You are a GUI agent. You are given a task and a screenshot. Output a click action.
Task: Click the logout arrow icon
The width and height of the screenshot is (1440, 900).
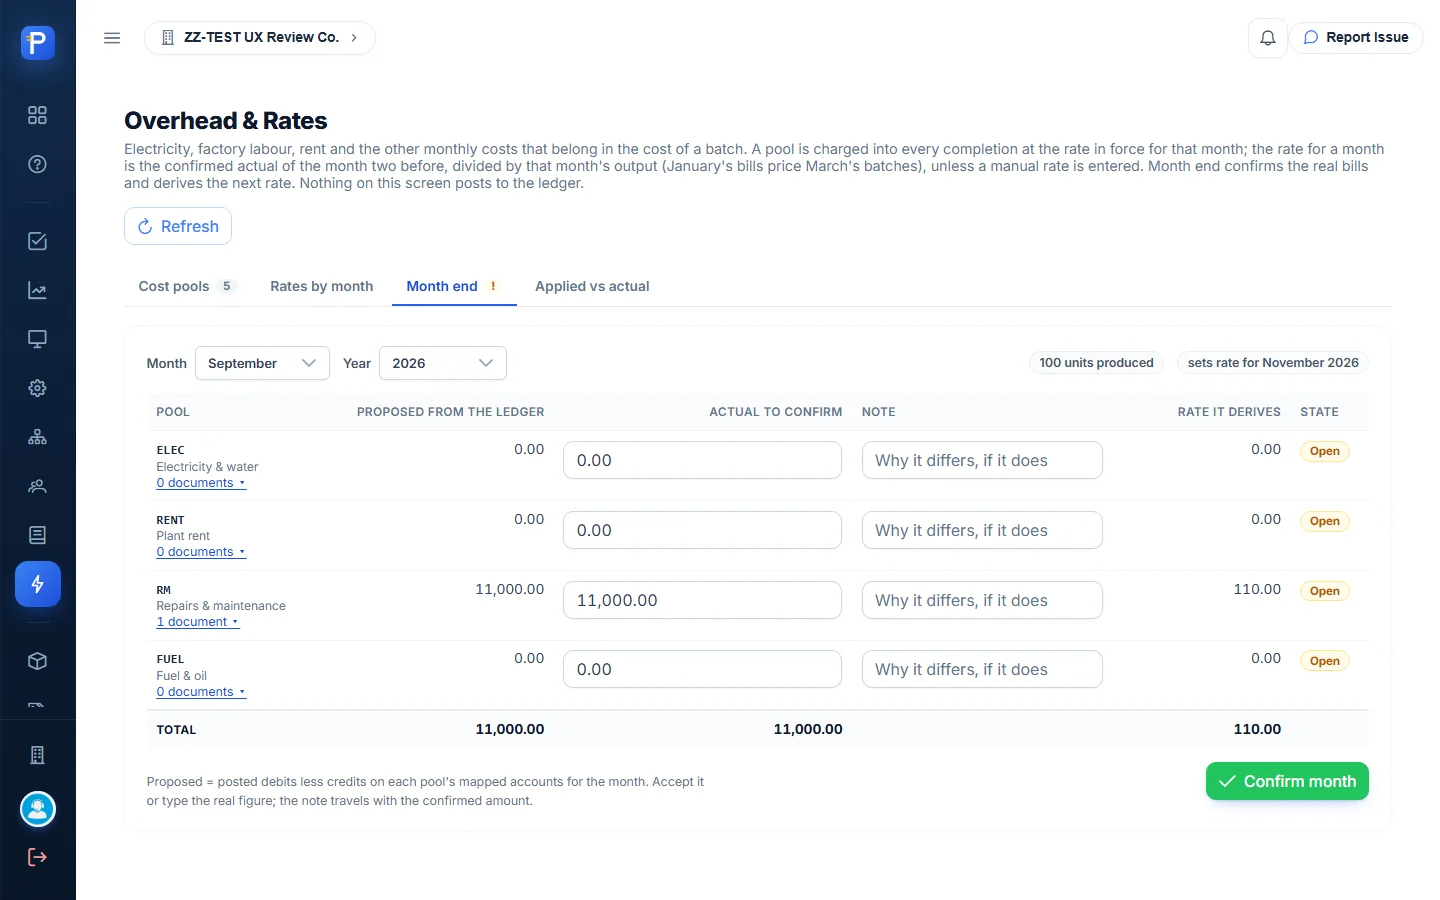point(37,857)
